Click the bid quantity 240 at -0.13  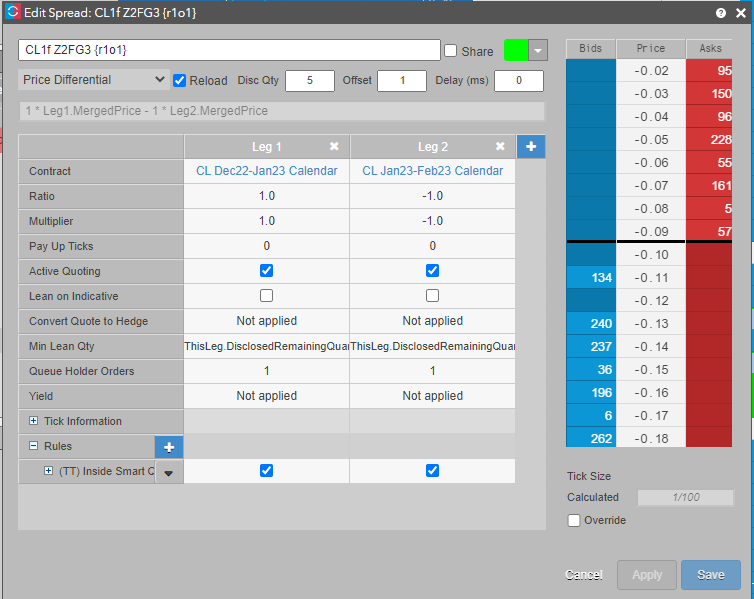pos(591,324)
